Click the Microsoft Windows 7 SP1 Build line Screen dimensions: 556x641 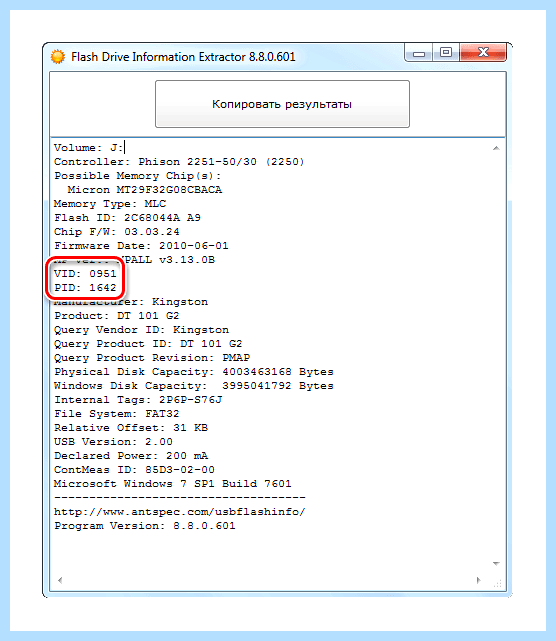point(173,484)
